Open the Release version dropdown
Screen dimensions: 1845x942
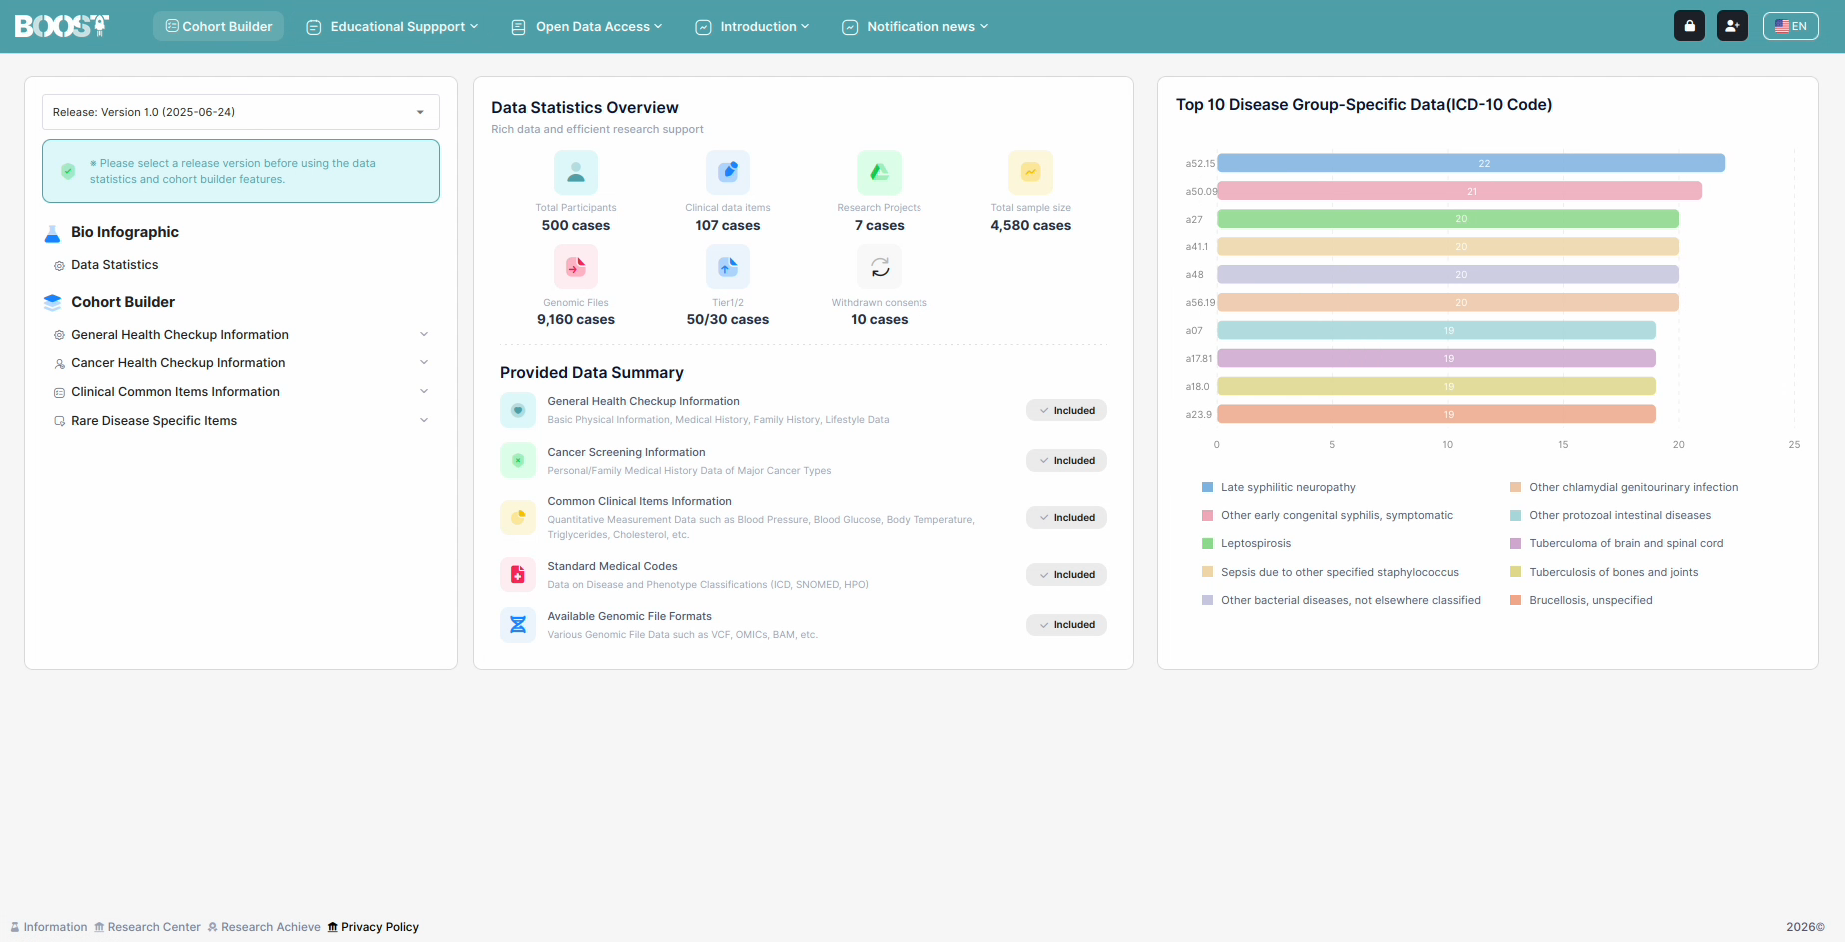click(x=241, y=112)
